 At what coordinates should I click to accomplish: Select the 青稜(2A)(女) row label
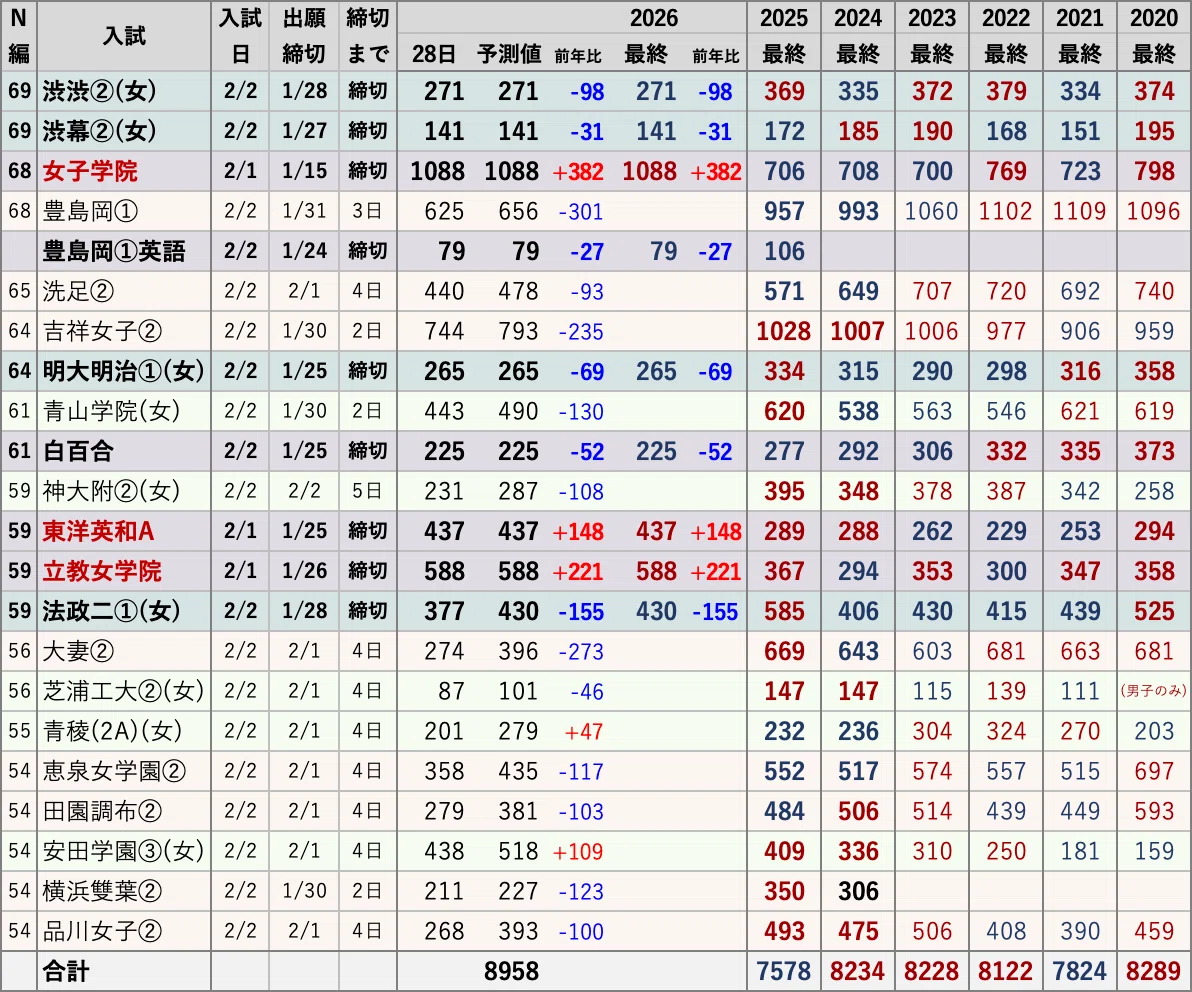pyautogui.click(x=113, y=731)
